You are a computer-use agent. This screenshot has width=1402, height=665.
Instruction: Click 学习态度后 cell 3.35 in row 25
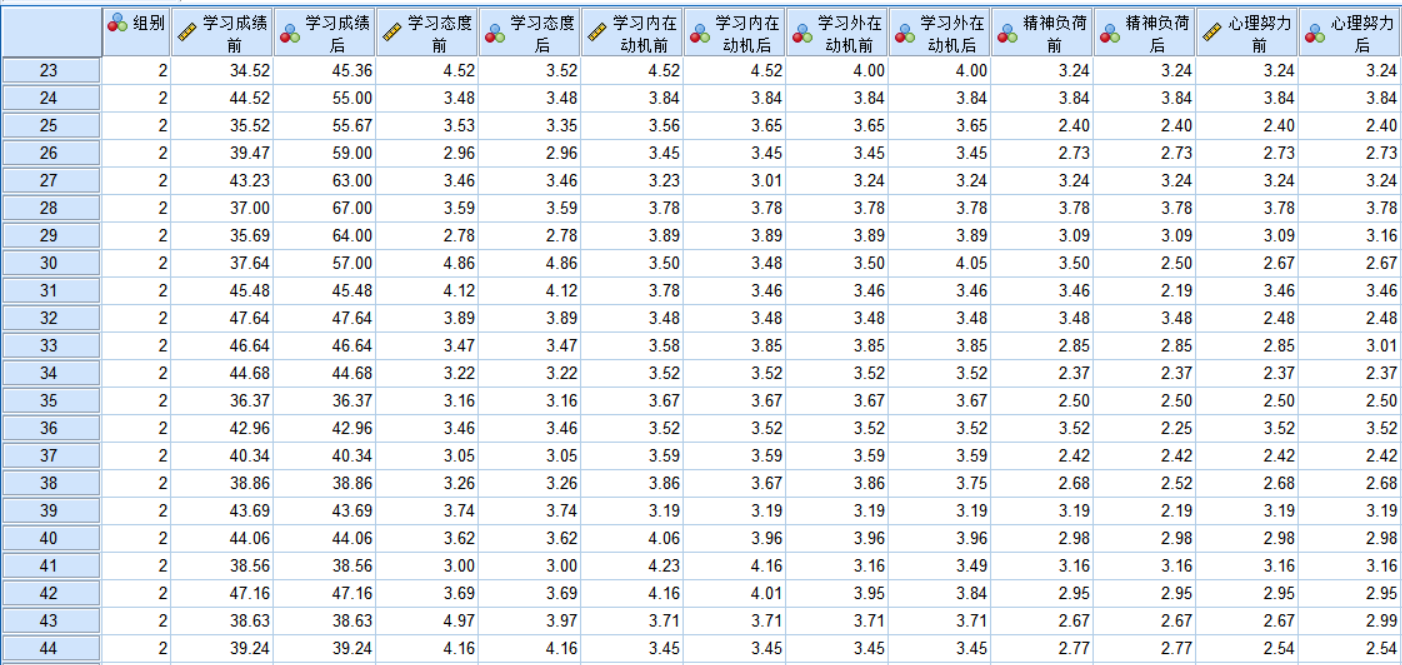530,126
